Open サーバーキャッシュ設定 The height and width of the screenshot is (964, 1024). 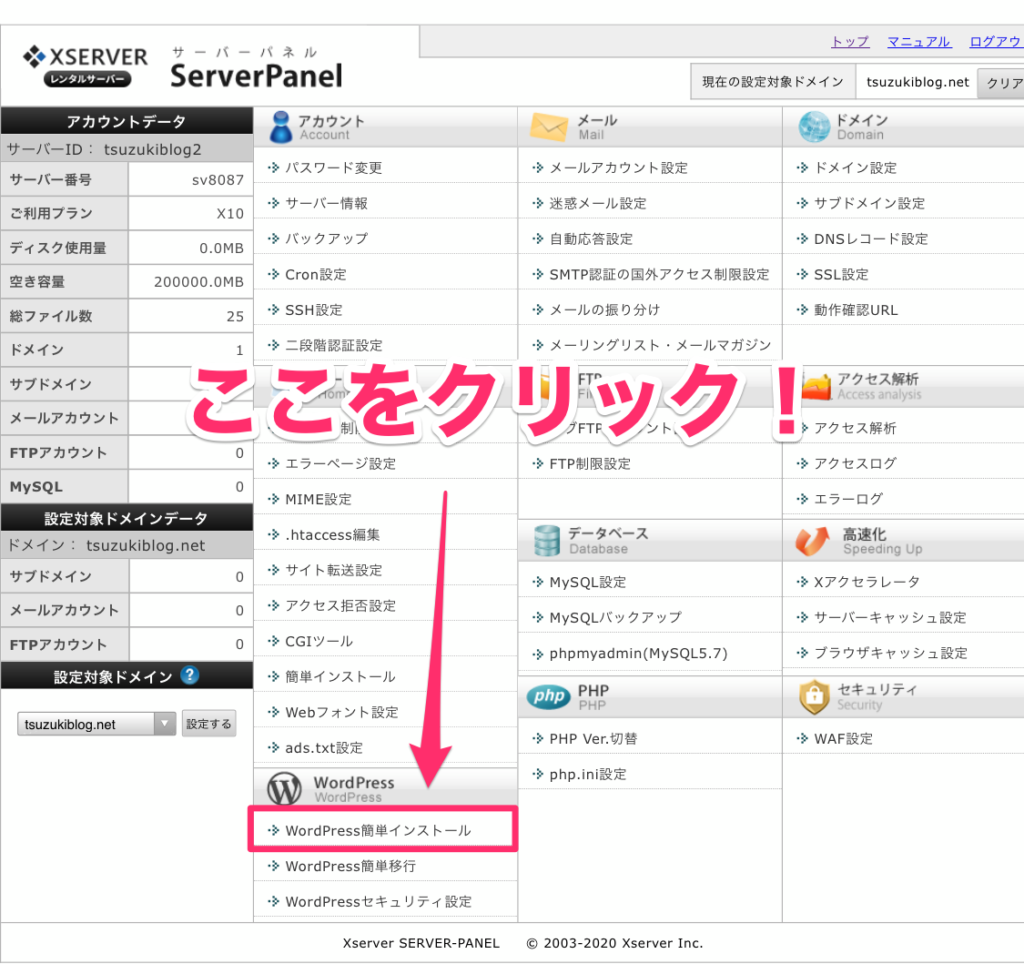pos(890,618)
